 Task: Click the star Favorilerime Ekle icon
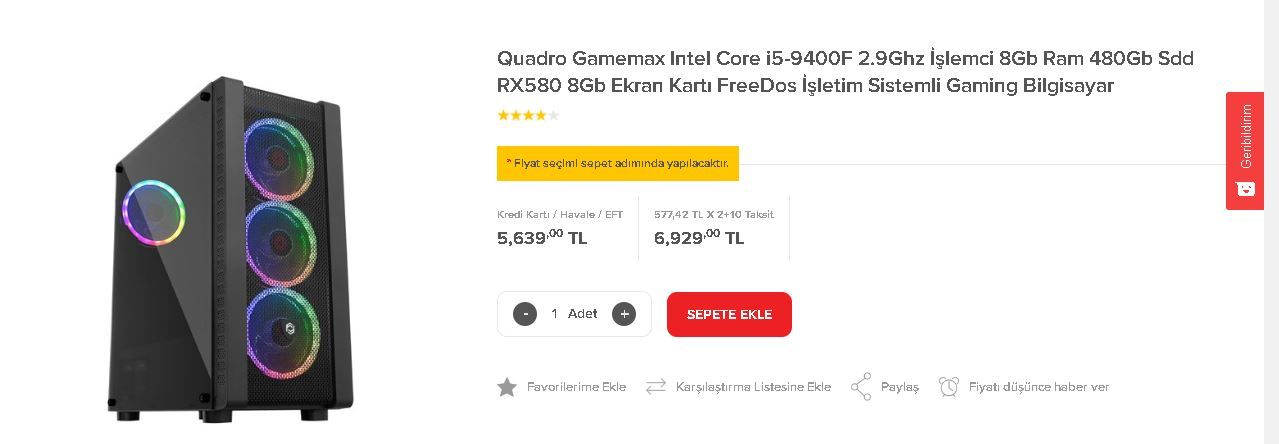click(x=507, y=387)
